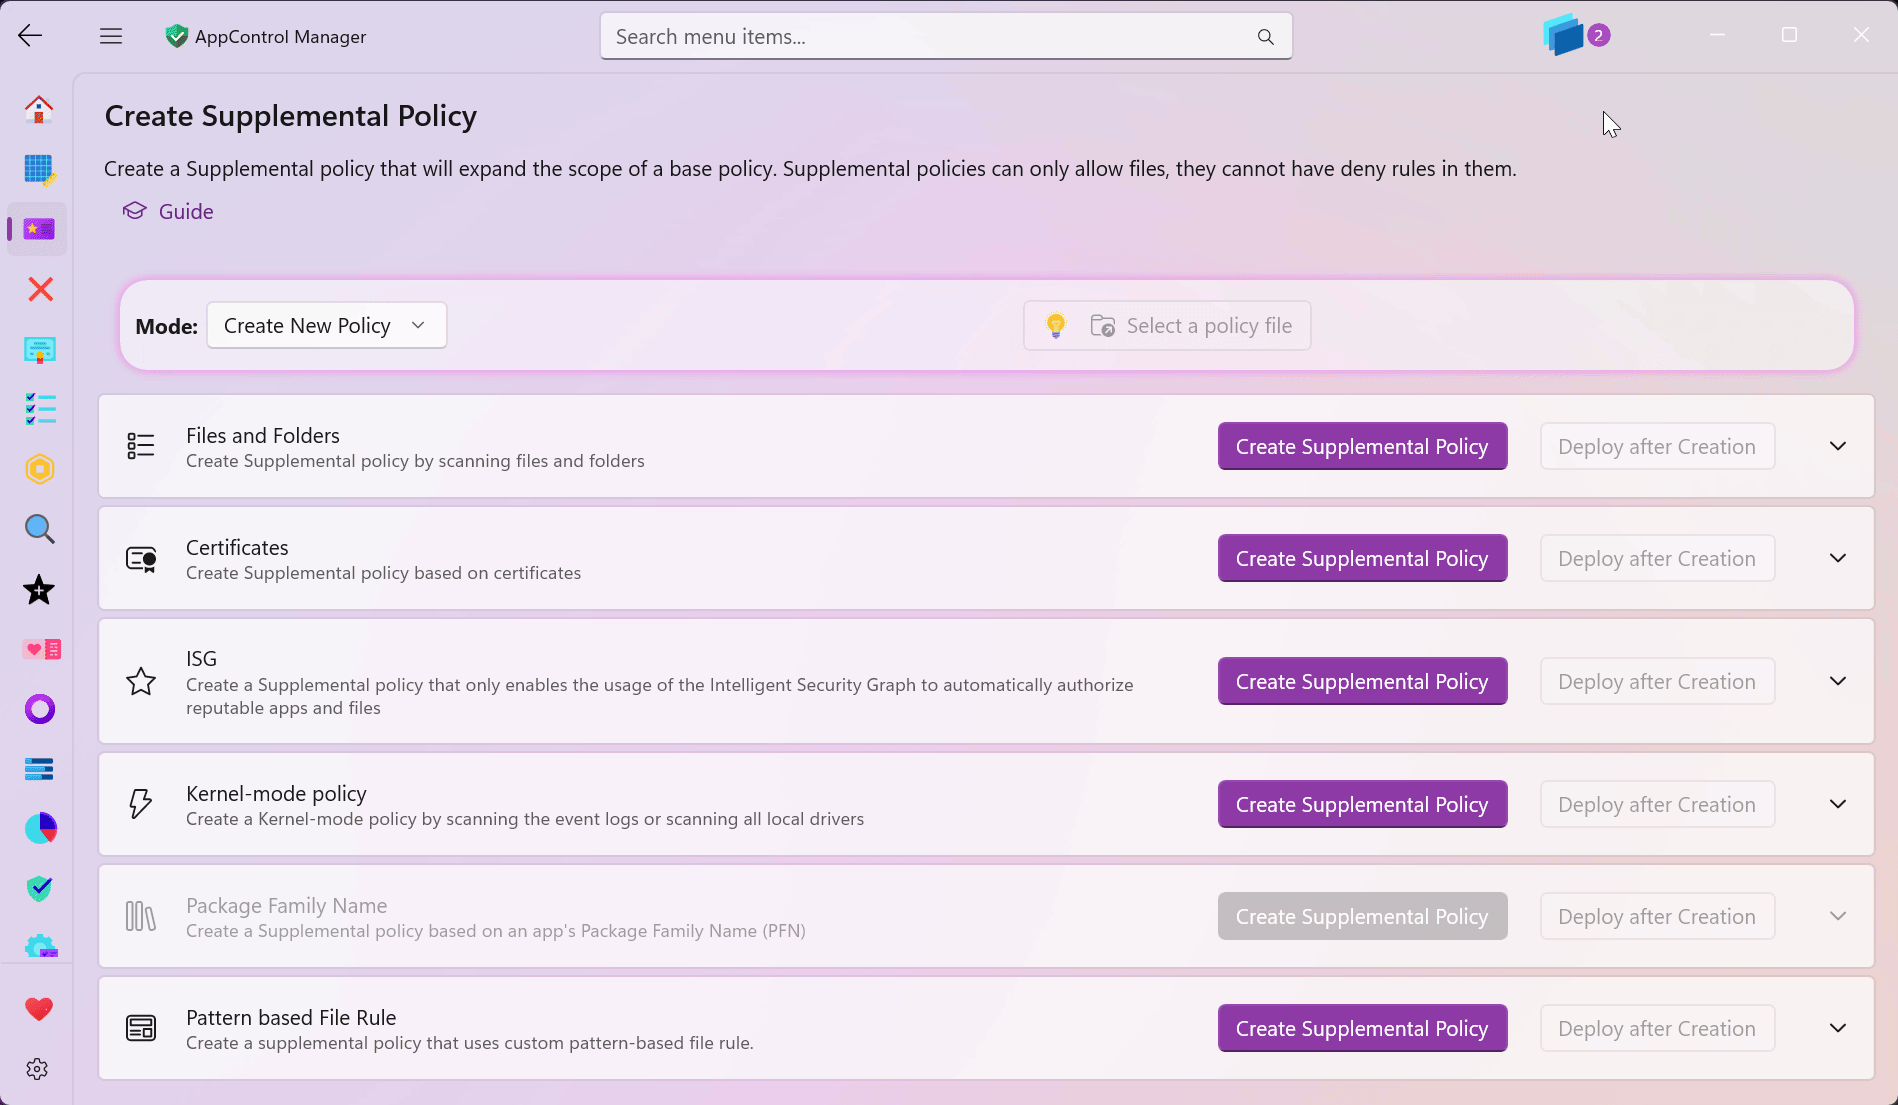
Task: Create Supplemental Policy for ISG
Action: click(x=1362, y=681)
